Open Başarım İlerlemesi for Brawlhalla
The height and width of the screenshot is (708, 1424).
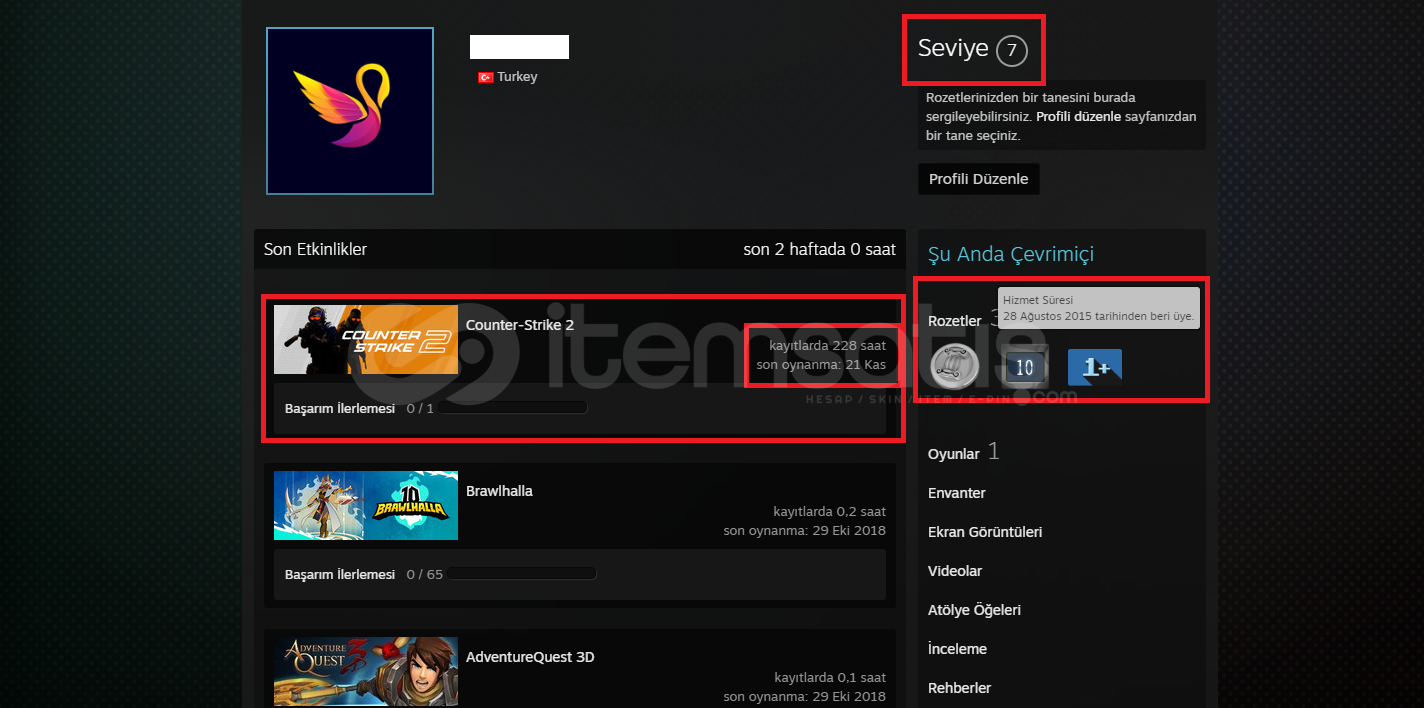click(x=340, y=574)
